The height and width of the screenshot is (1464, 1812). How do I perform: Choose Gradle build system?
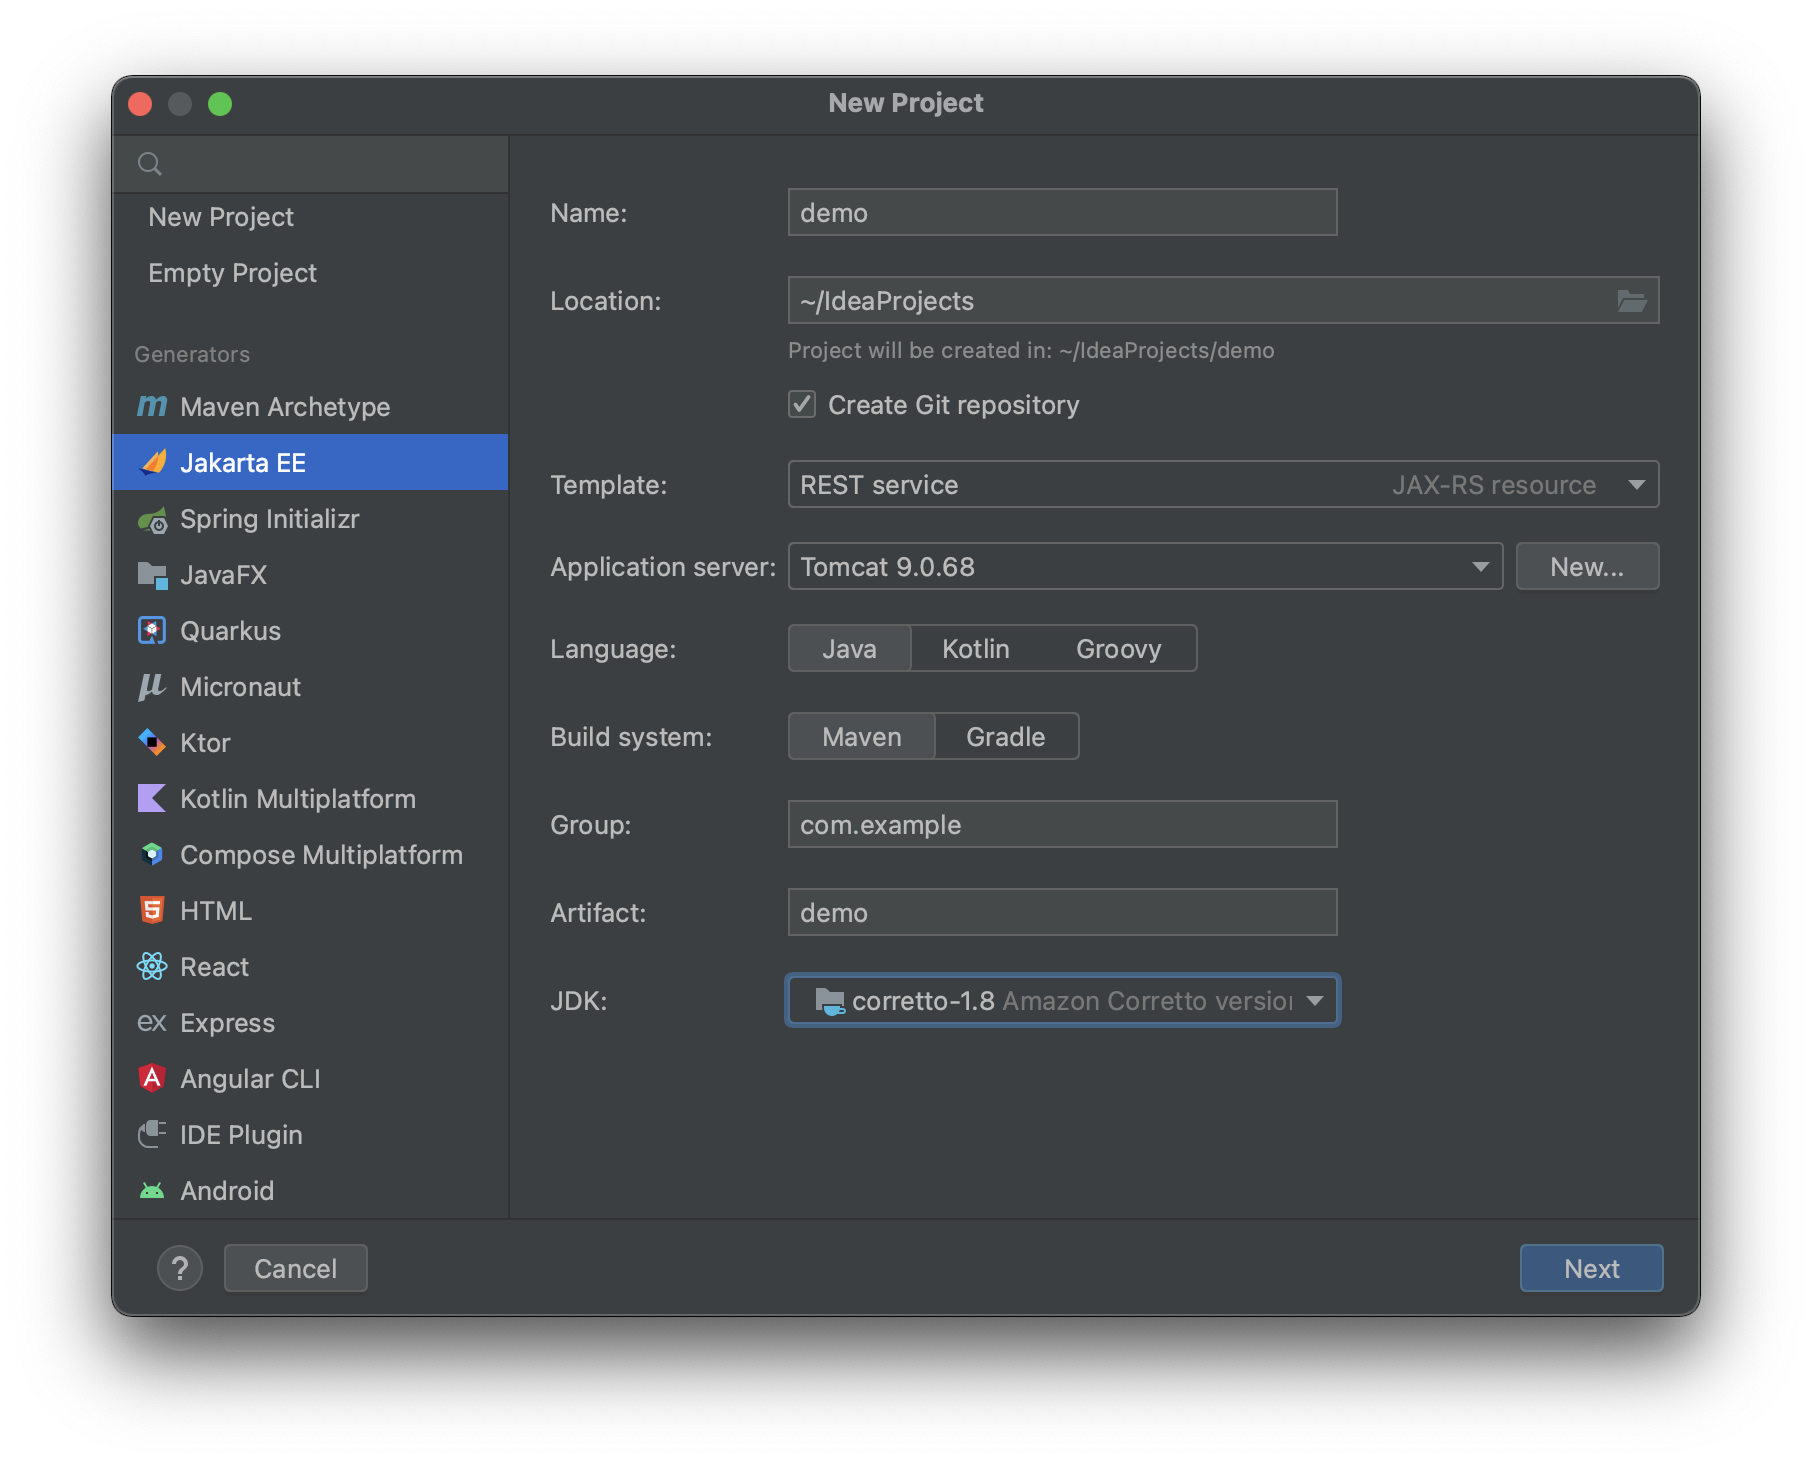(1005, 736)
